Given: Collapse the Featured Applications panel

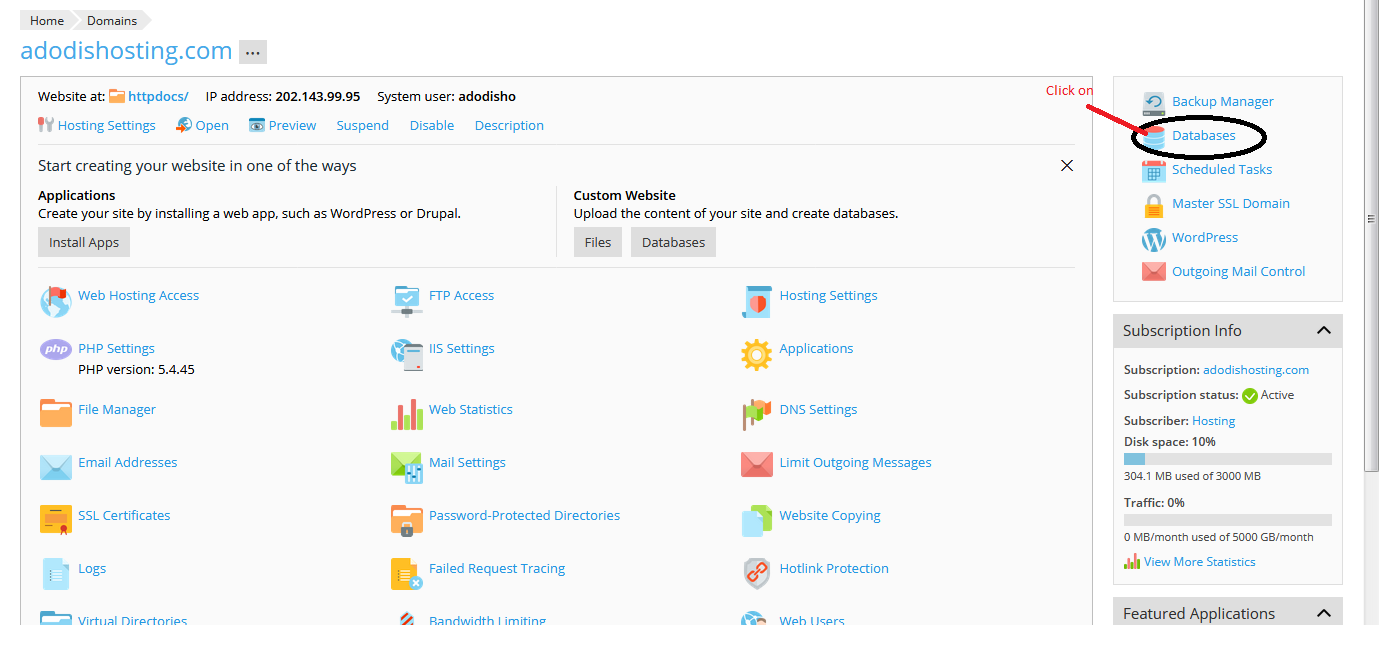Looking at the screenshot, I should [x=1323, y=613].
